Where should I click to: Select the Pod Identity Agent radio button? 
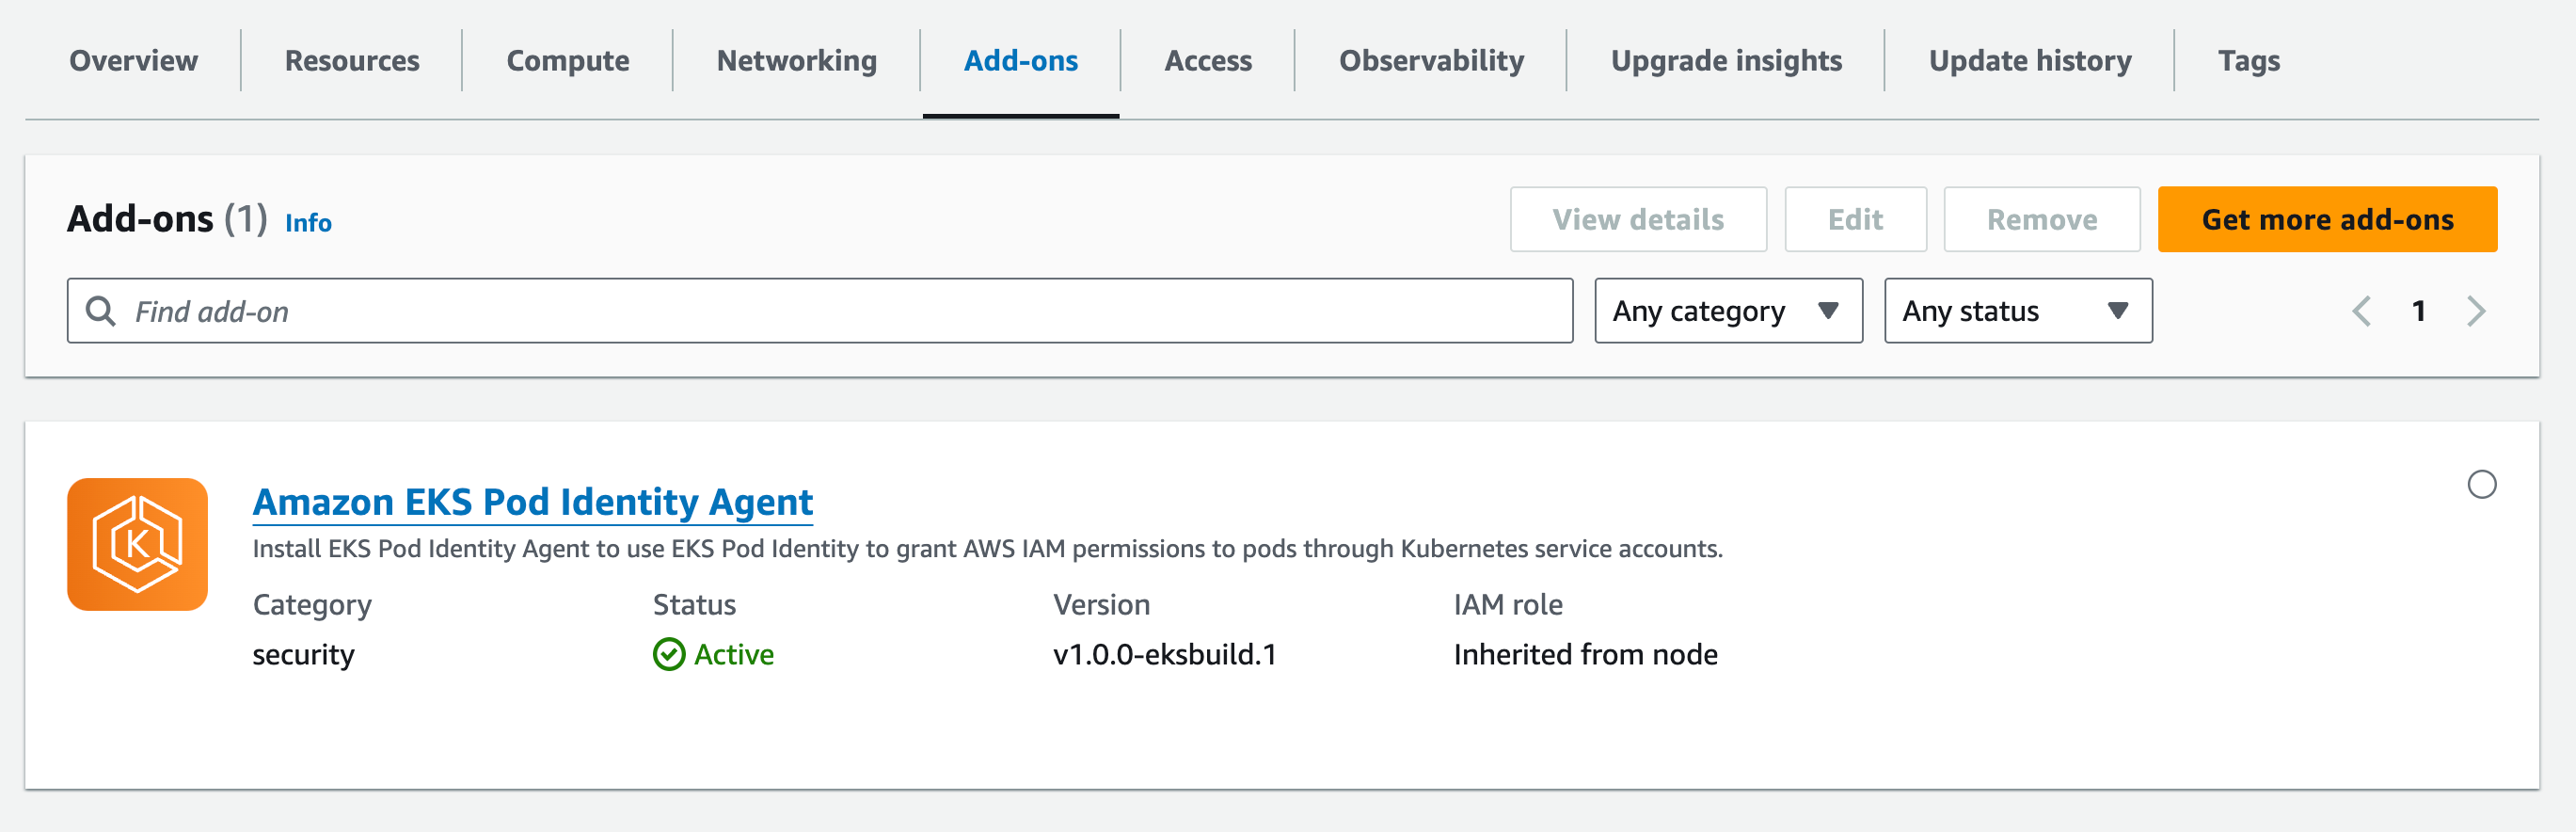point(2481,485)
